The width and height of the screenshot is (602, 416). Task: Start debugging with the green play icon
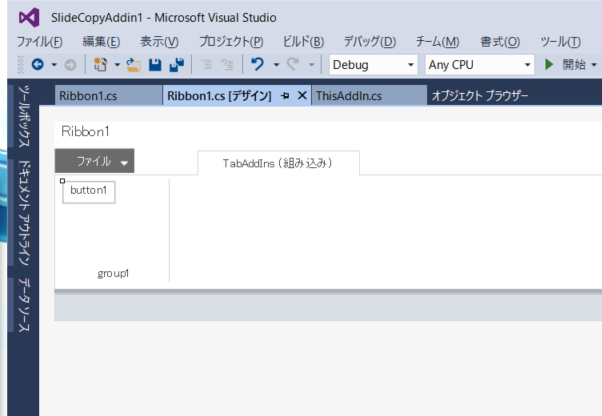[x=549, y=64]
